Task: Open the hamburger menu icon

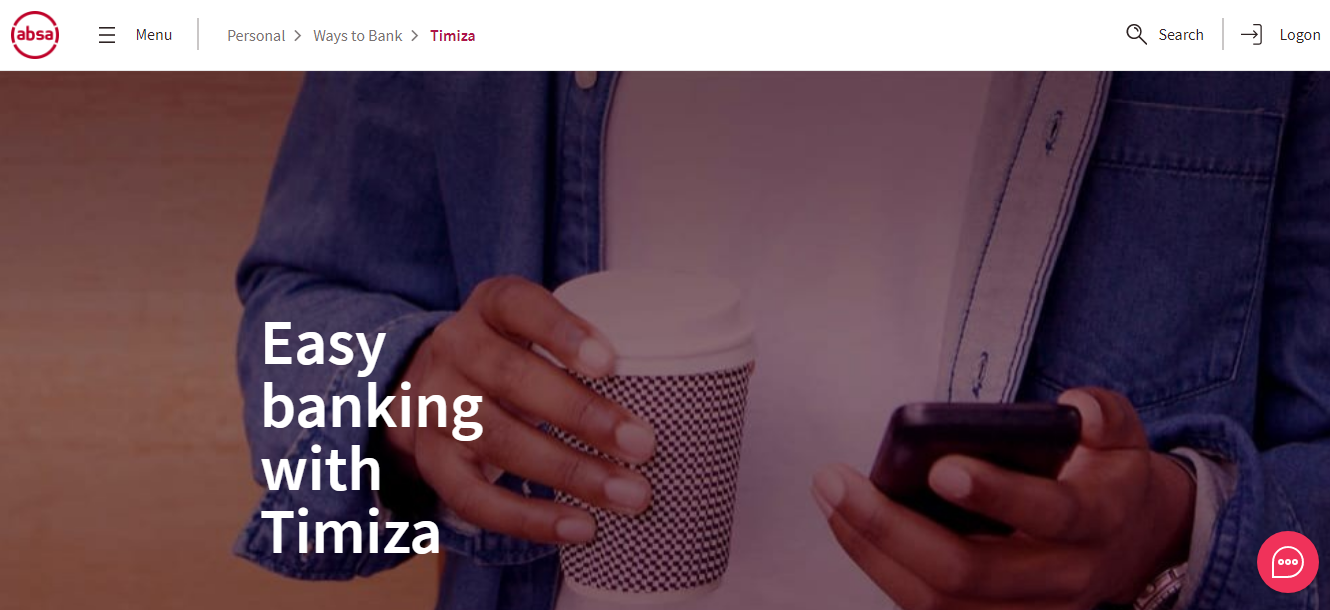Action: 107,35
